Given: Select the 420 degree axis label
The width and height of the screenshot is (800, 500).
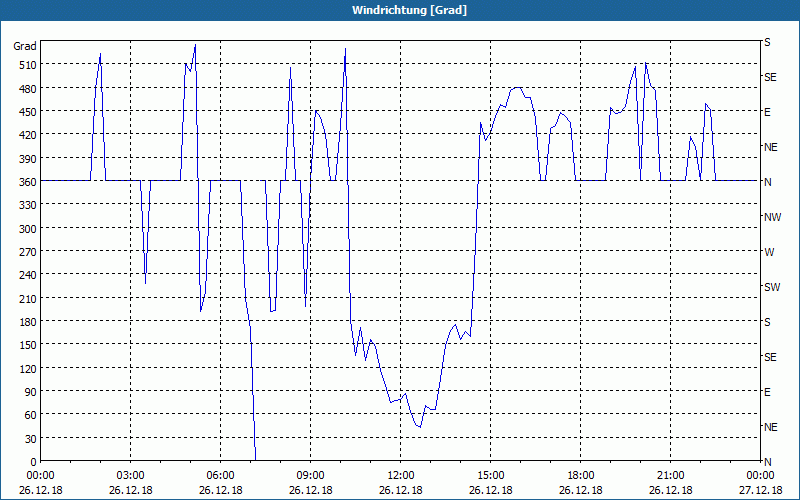Looking at the screenshot, I should tap(28, 135).
